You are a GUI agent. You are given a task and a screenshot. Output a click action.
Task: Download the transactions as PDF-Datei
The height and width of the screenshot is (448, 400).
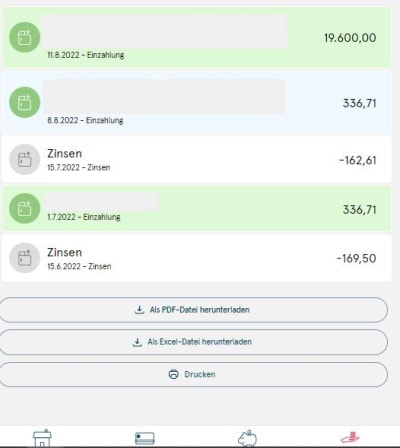pos(193,310)
